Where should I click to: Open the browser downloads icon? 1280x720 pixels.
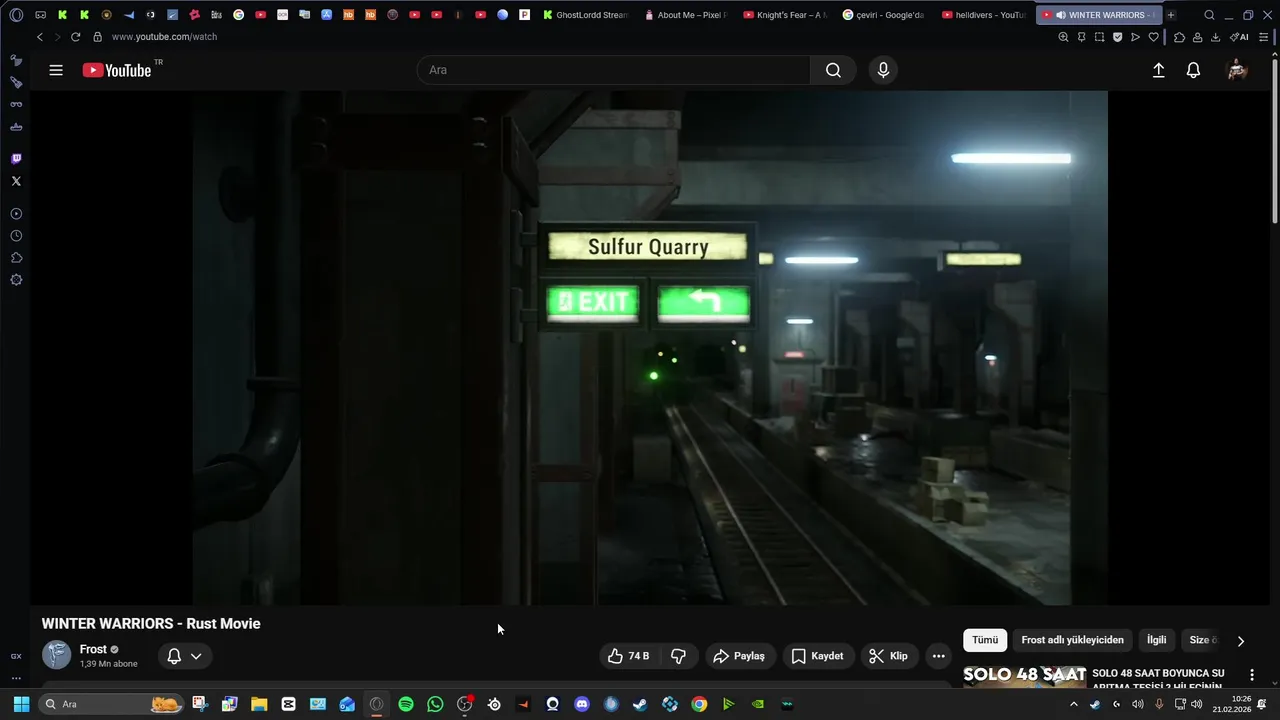click(1215, 37)
